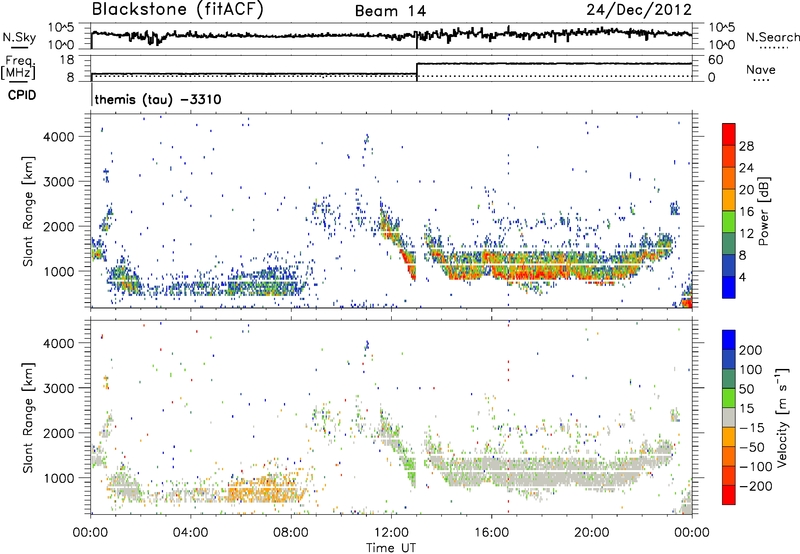Viewport: 800px width, 554px height.
Task: Click the '16:00' time axis label
Action: (x=491, y=533)
